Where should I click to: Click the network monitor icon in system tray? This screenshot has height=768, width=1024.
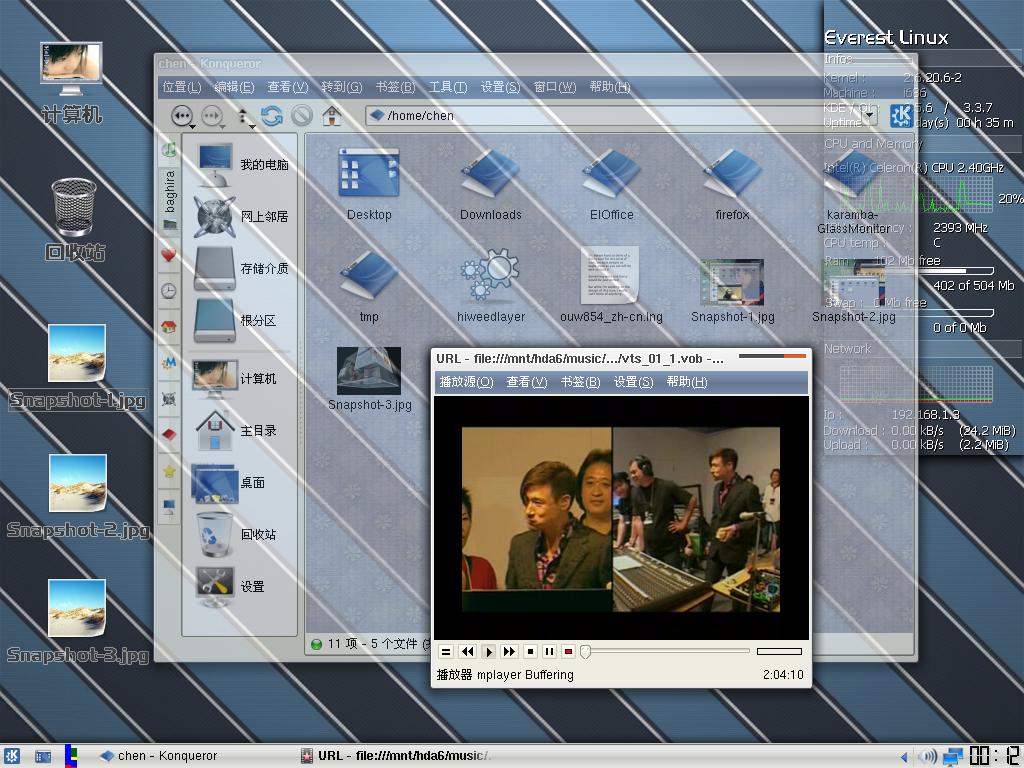pos(953,756)
